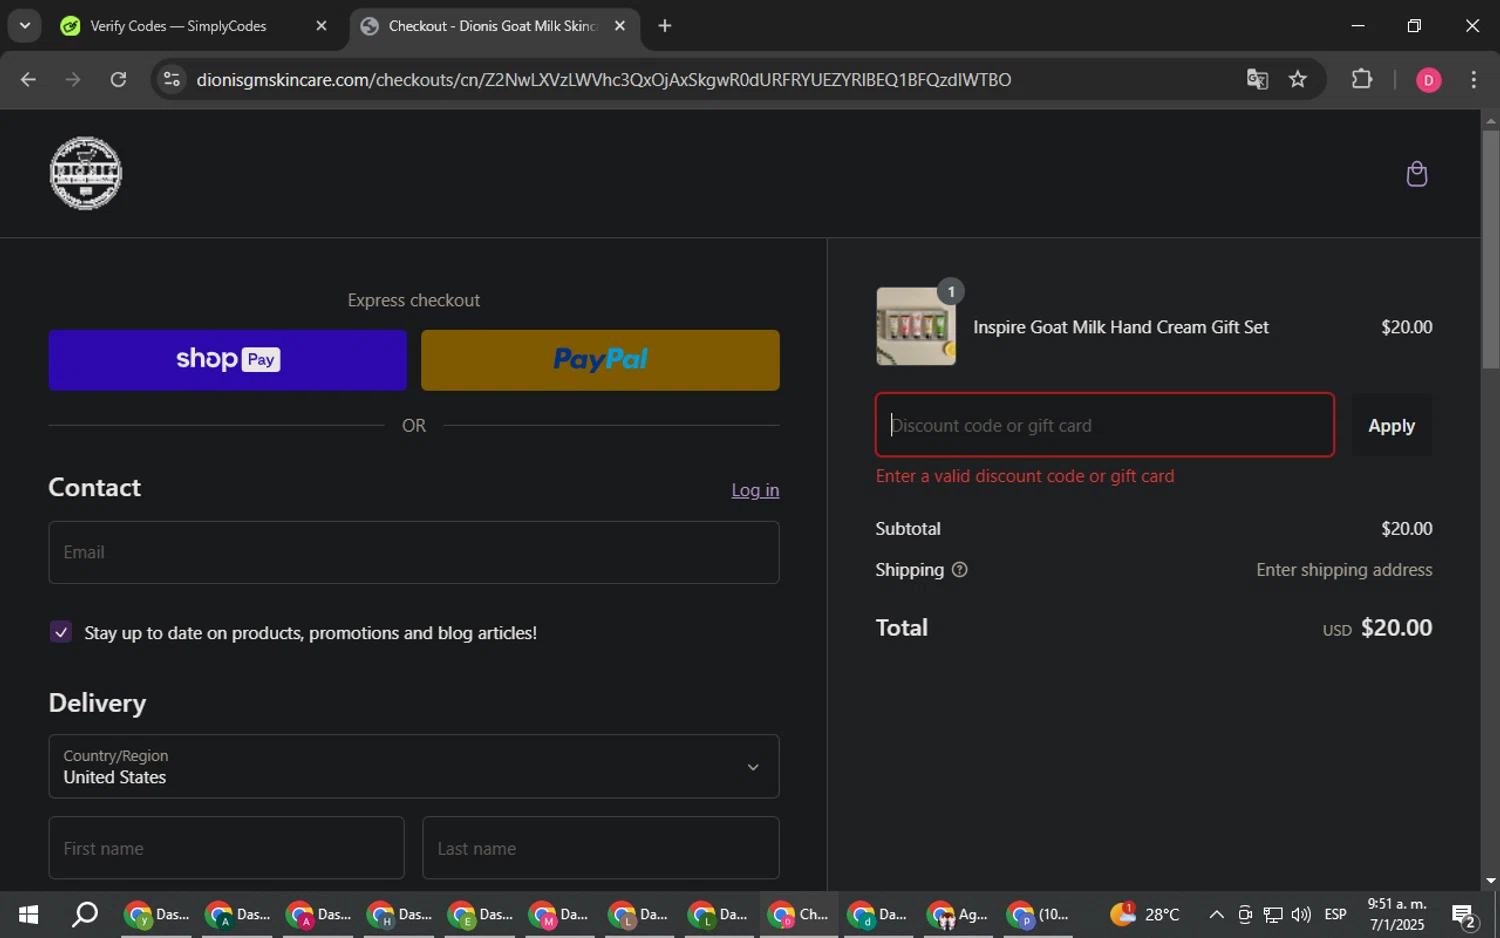The image size is (1500, 938).
Task: Click the Express checkout heading
Action: click(414, 300)
